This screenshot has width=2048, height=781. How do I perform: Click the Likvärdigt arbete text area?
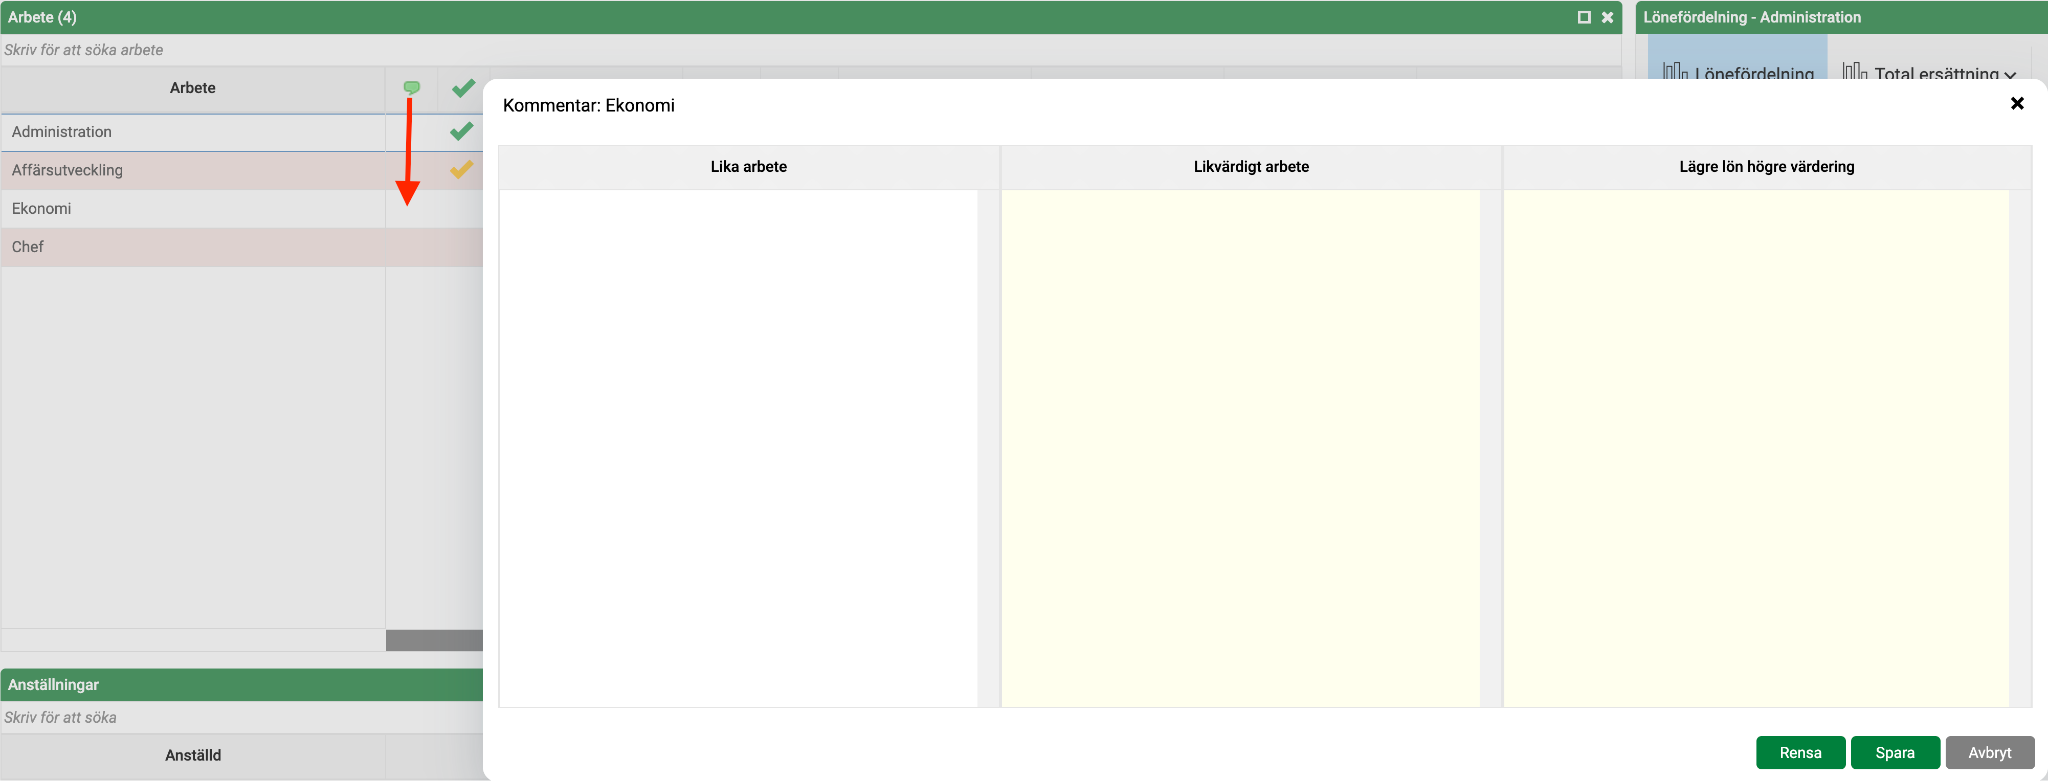[x=1240, y=448]
